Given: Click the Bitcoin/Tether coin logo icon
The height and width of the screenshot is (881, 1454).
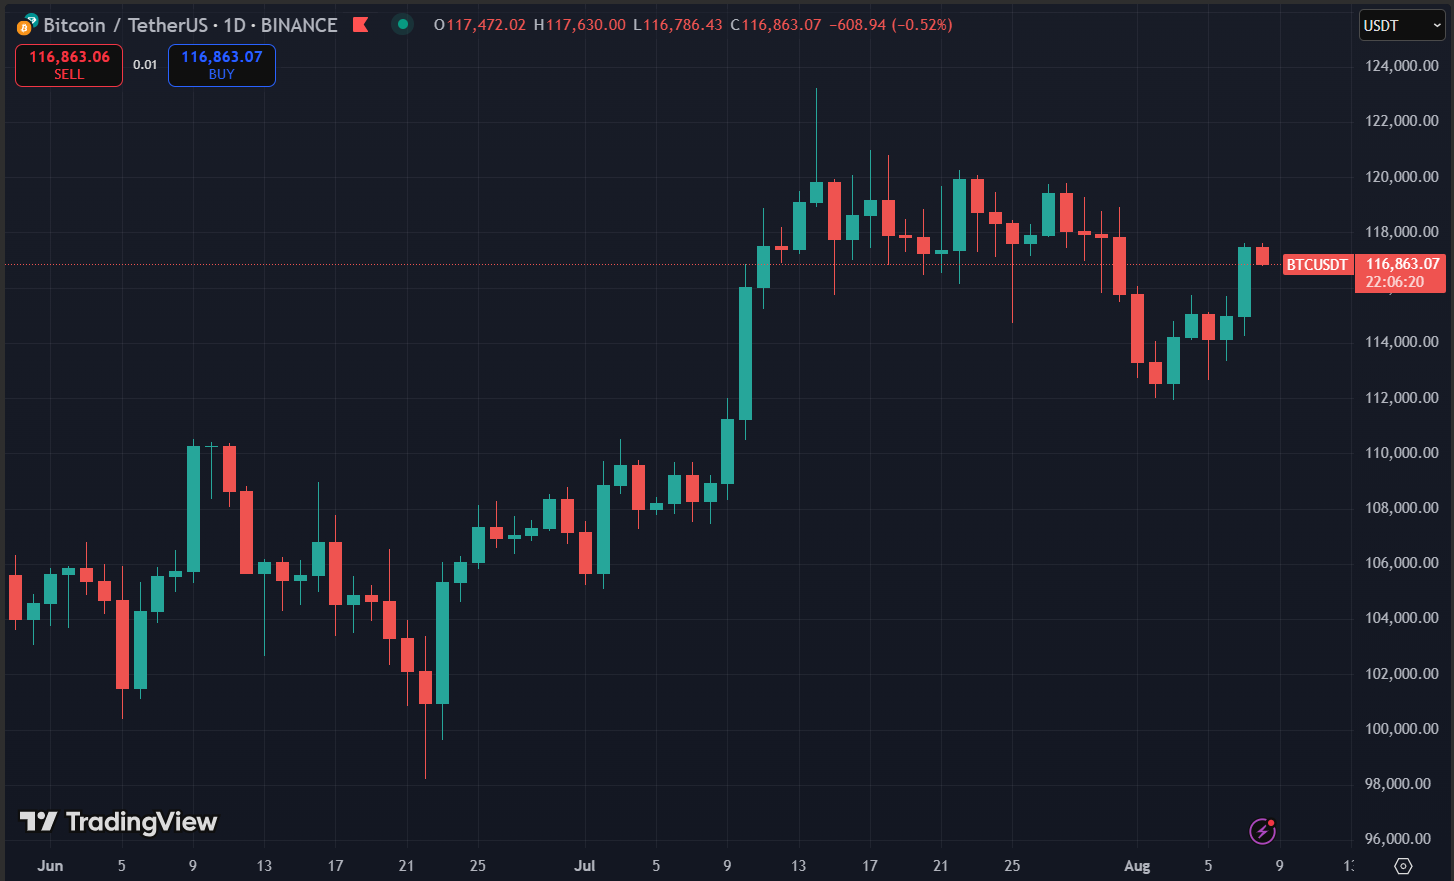Looking at the screenshot, I should 27,25.
